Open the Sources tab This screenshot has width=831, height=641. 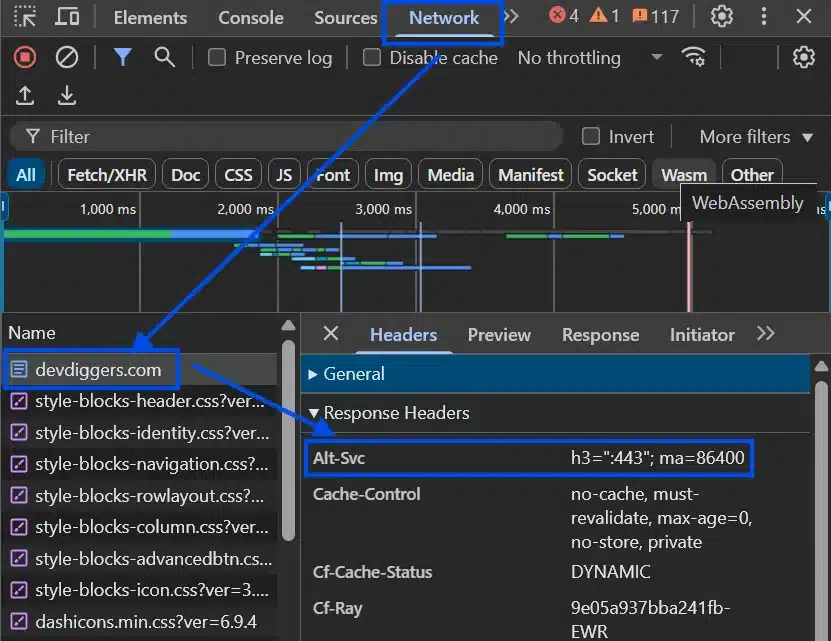(346, 17)
